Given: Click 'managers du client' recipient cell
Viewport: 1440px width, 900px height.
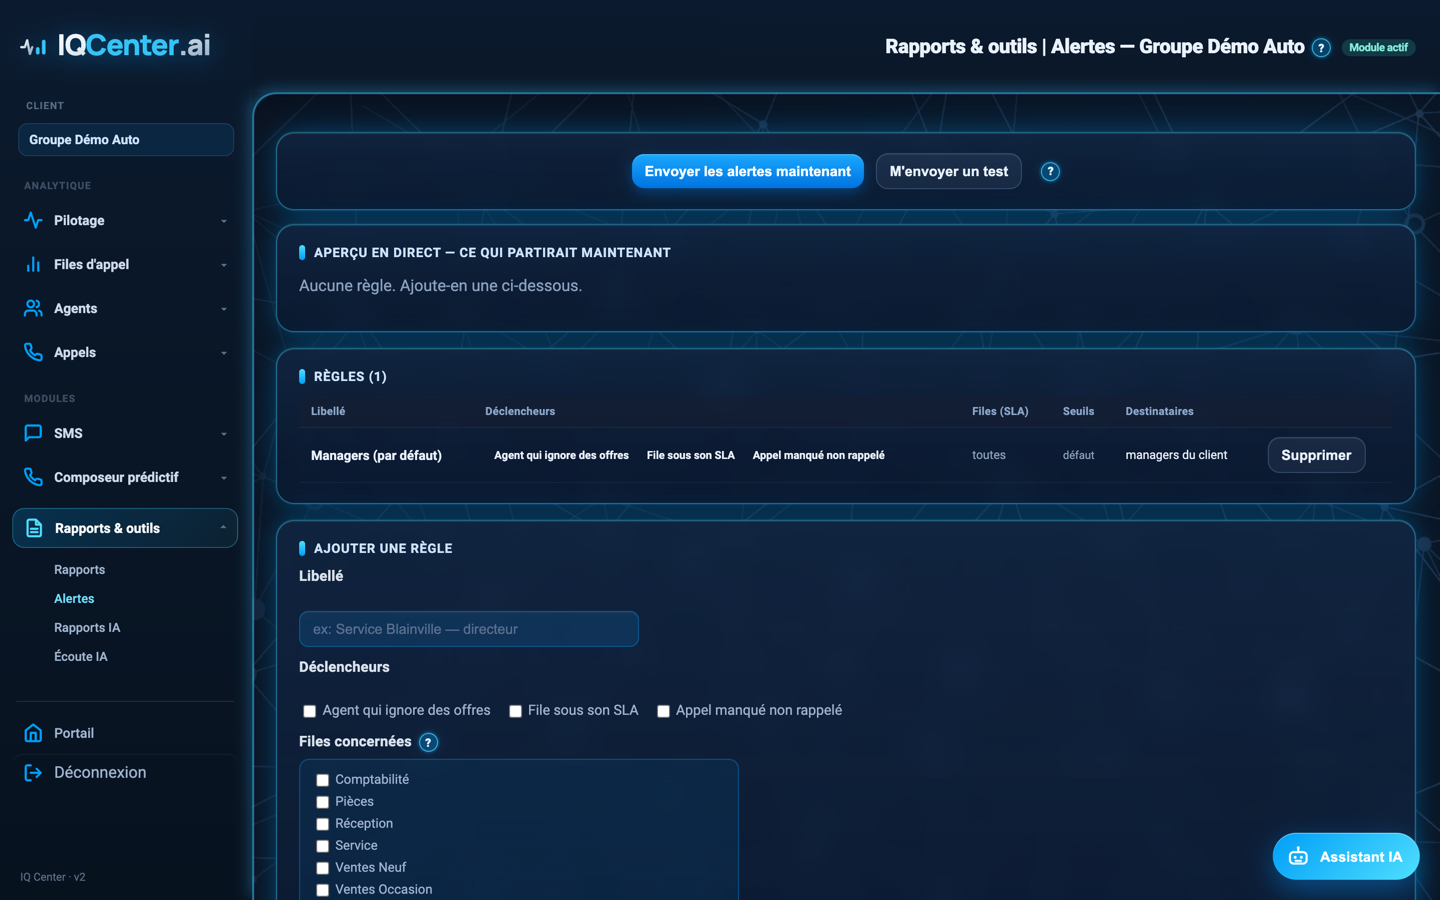Looking at the screenshot, I should (1176, 455).
